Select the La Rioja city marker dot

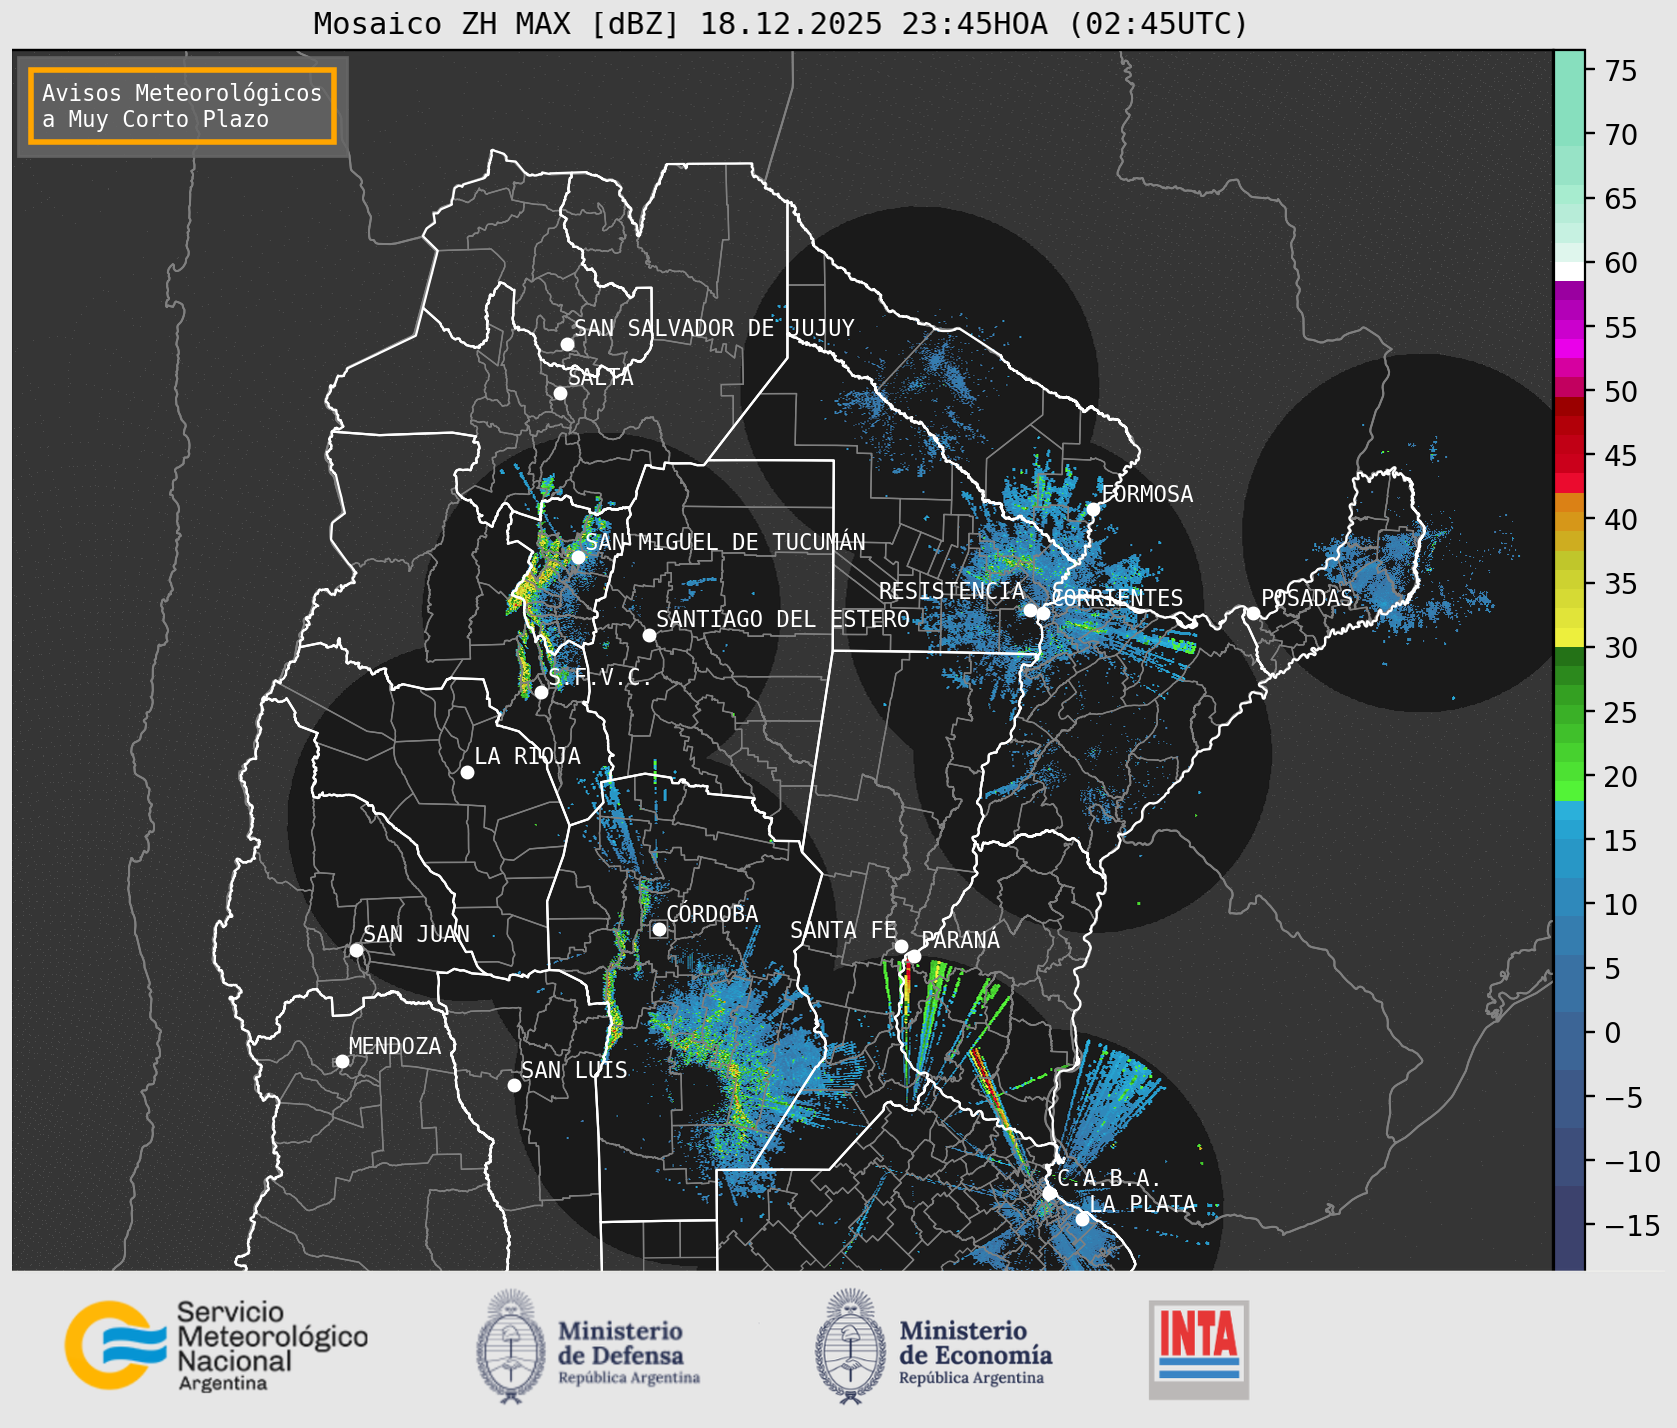point(467,772)
